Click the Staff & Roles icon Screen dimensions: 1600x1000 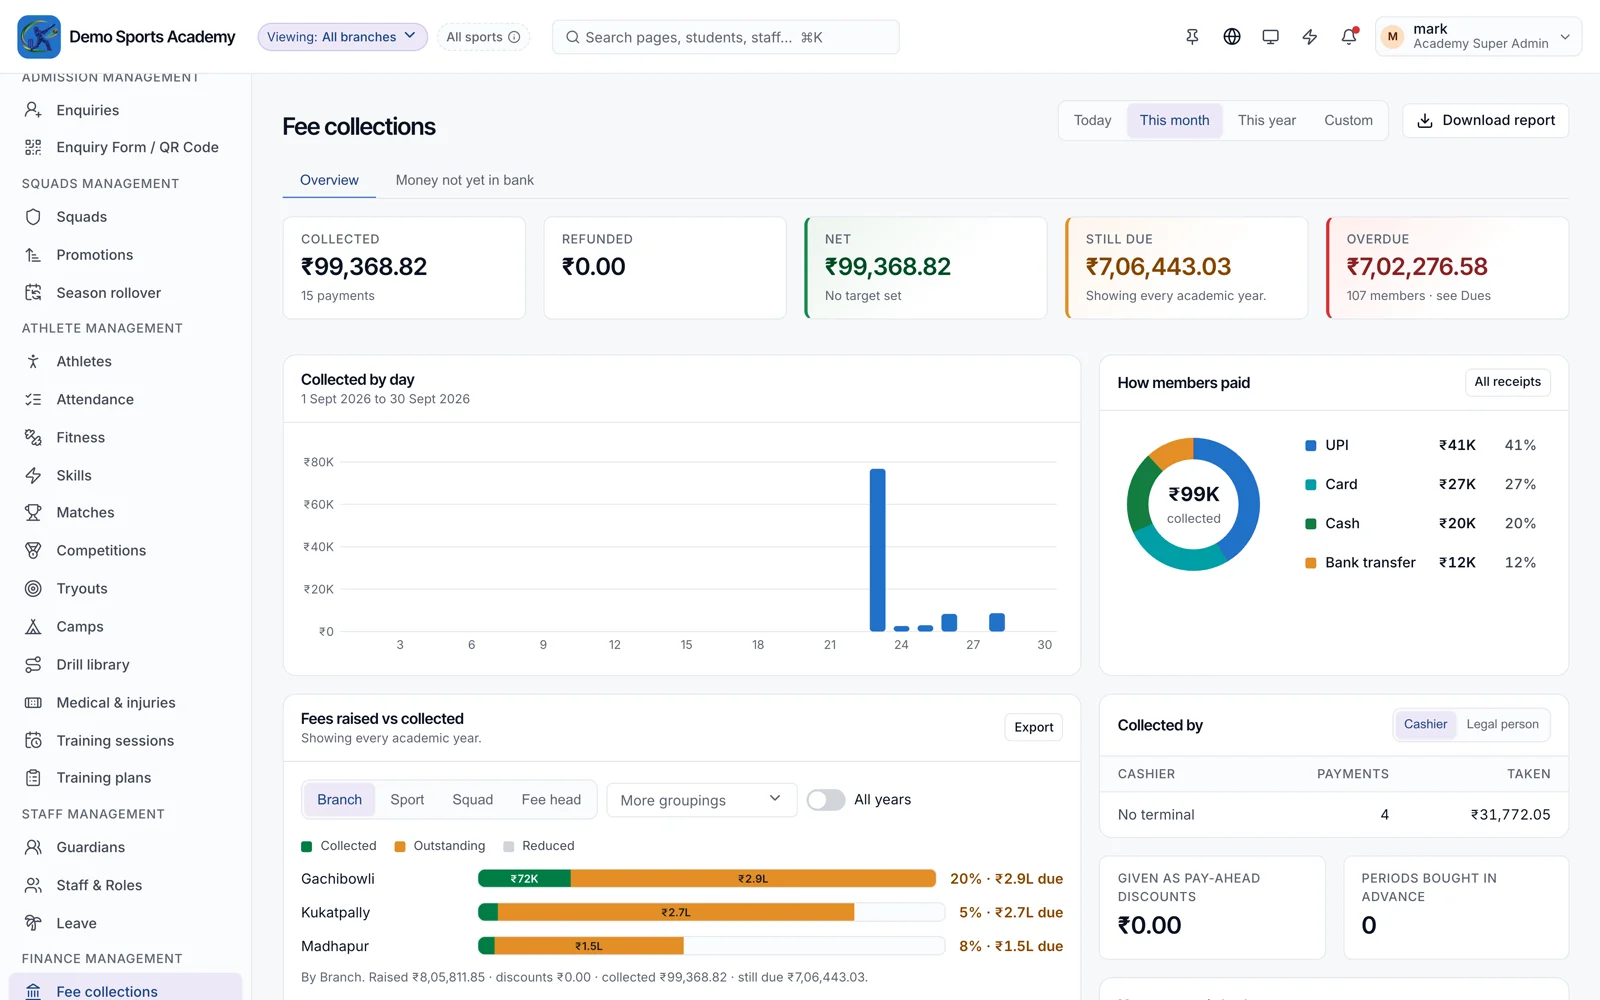[x=33, y=885]
